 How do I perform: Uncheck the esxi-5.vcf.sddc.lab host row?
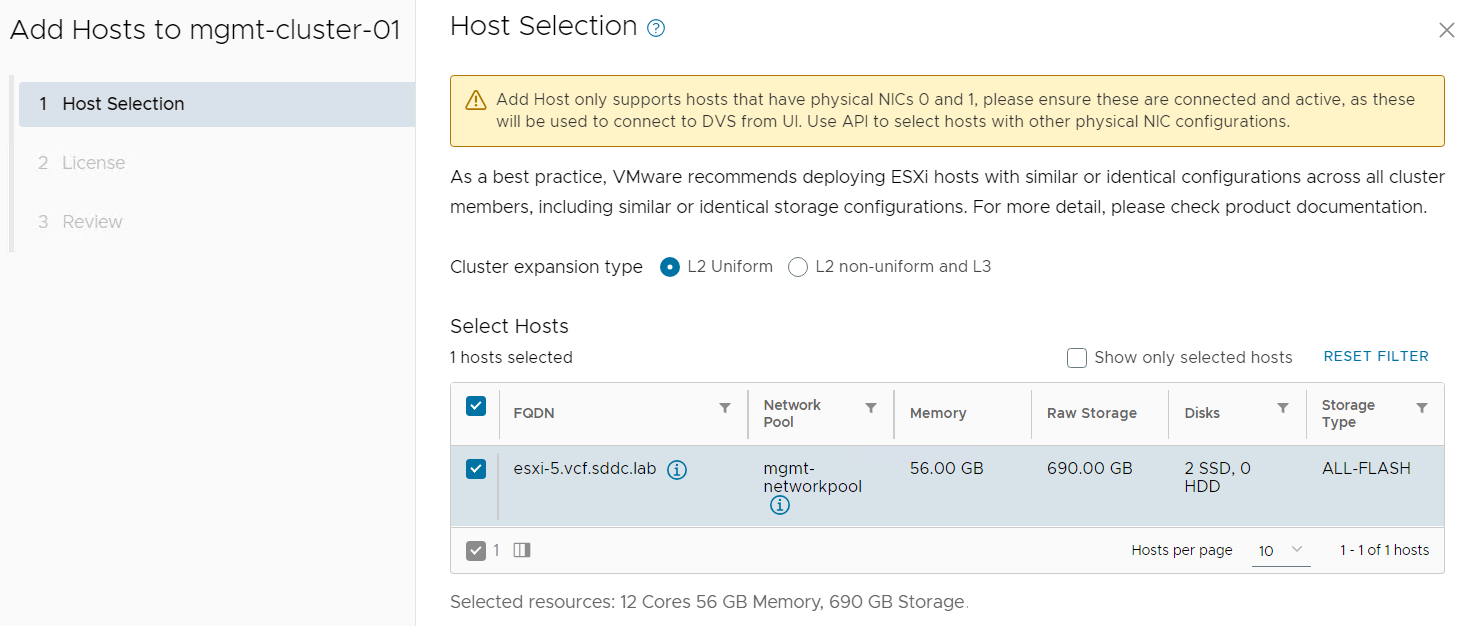(476, 469)
